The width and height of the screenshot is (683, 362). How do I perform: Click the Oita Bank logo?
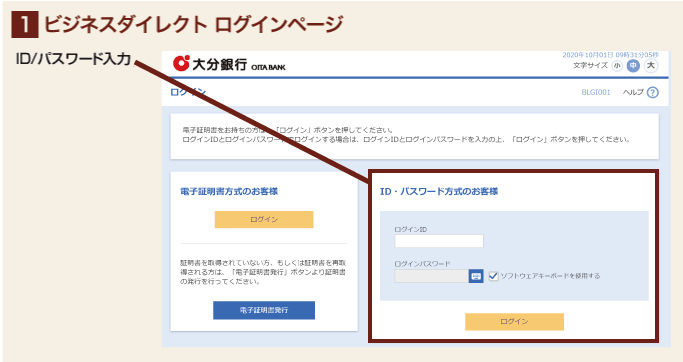[x=229, y=64]
